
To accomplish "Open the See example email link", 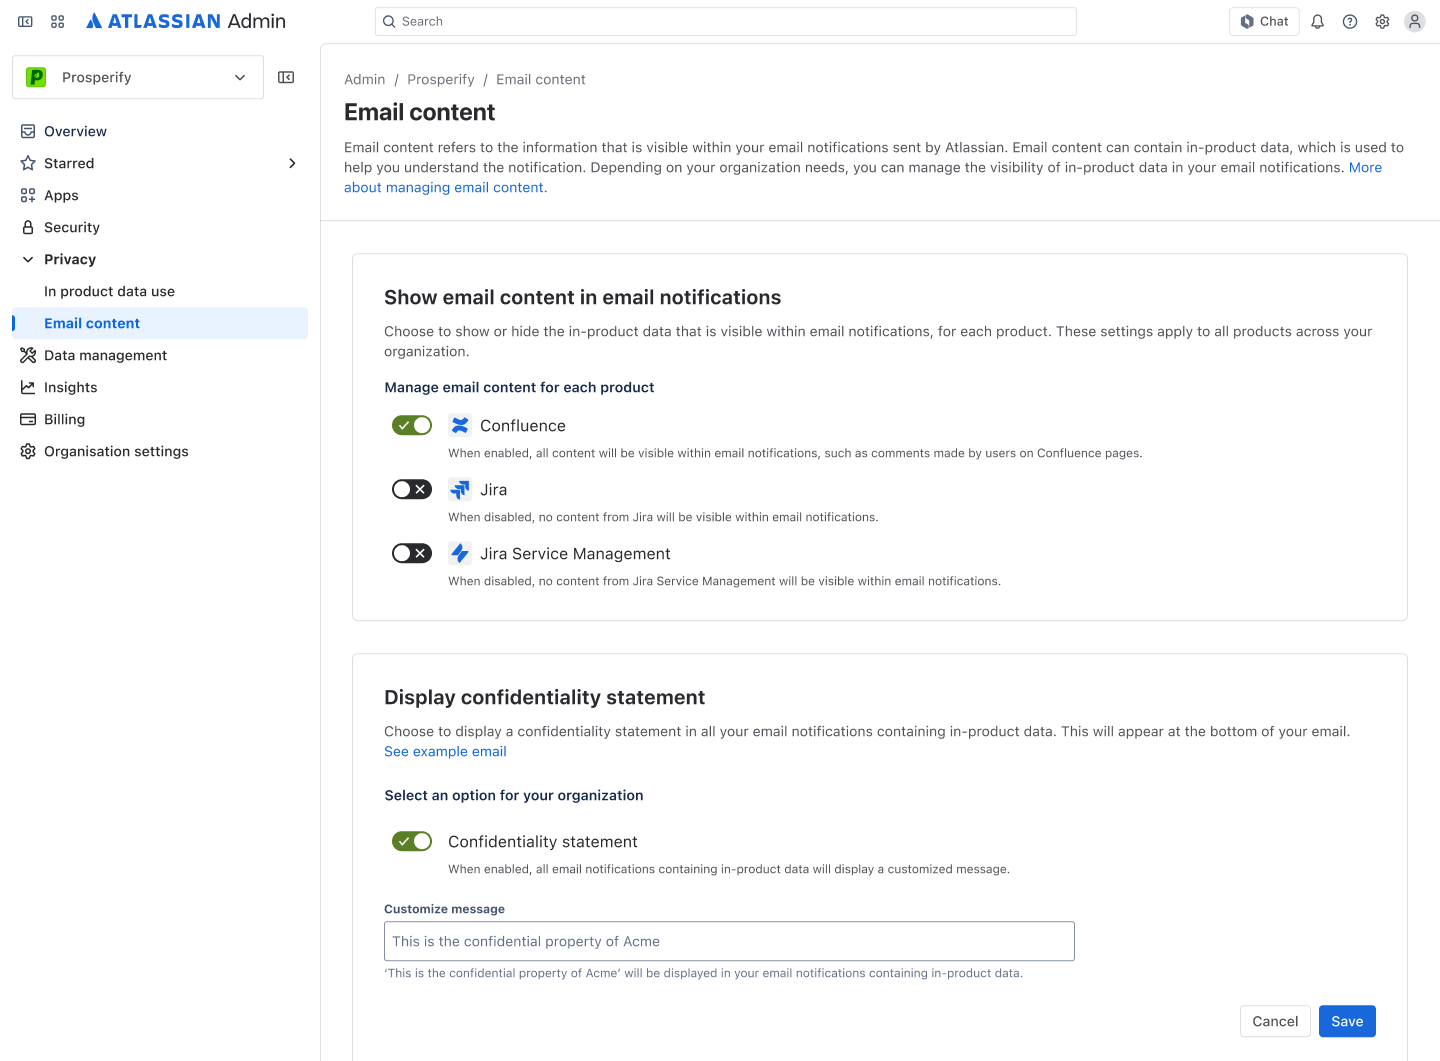I will tap(445, 751).
